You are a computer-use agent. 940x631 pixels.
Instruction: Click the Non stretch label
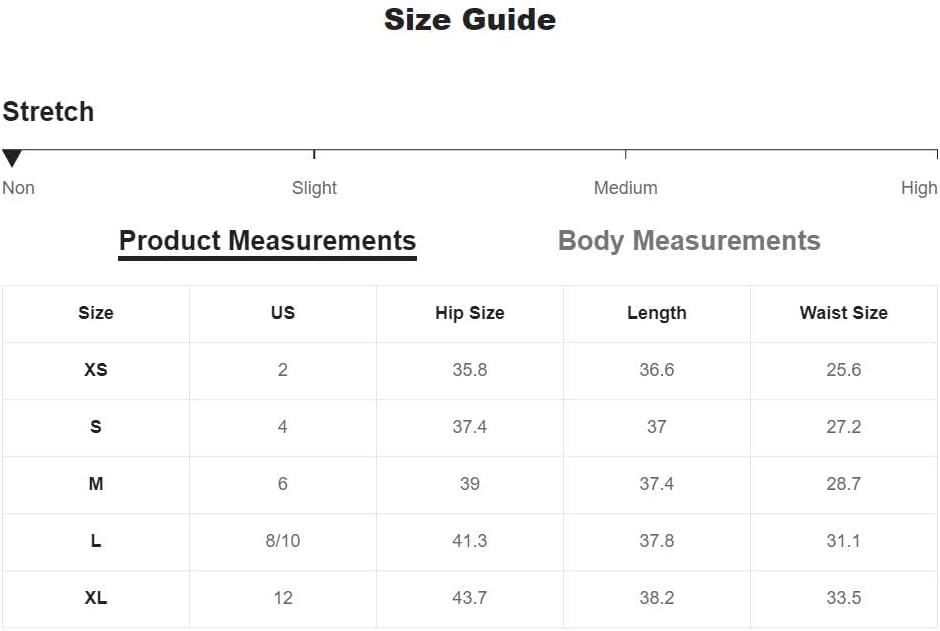19,188
